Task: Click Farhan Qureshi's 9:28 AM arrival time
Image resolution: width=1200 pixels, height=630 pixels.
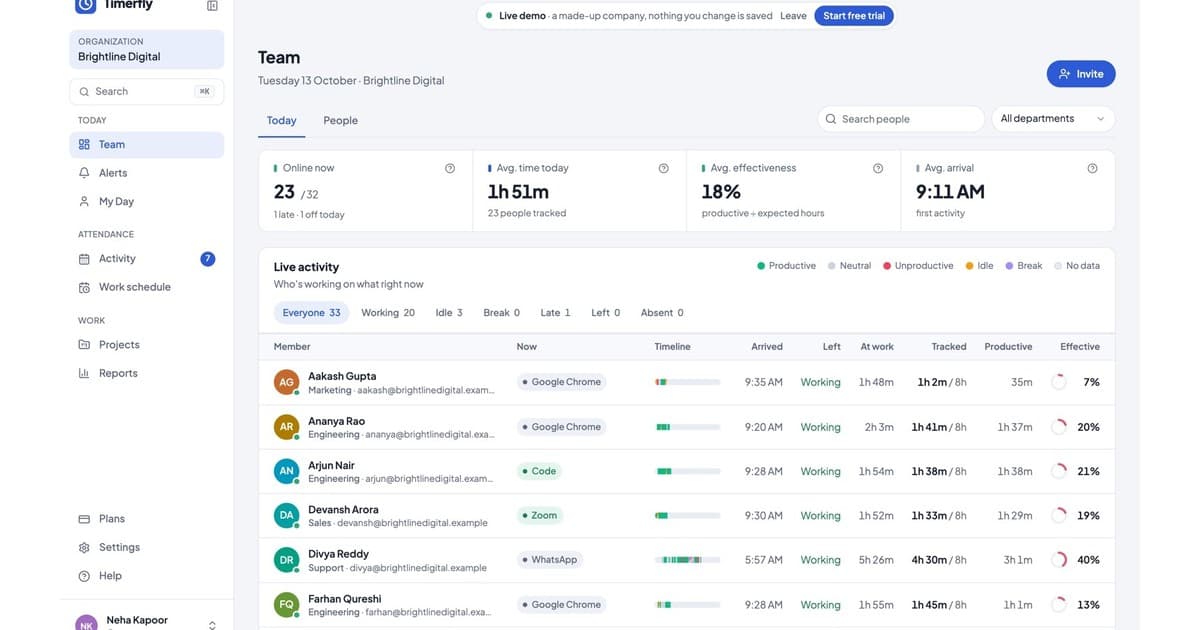Action: (764, 605)
